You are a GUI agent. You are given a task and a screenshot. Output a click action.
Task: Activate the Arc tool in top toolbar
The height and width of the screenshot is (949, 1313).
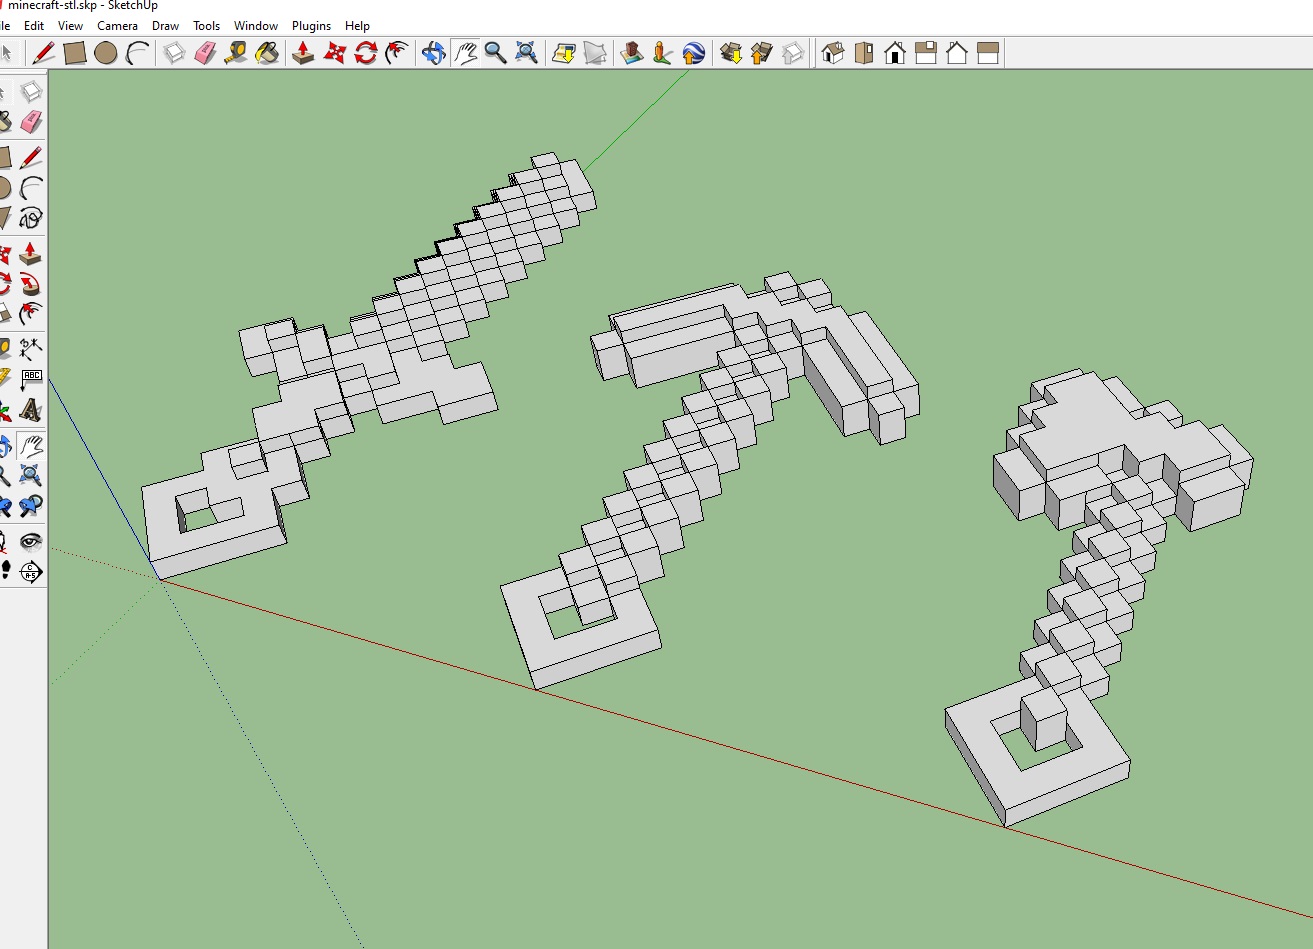click(137, 53)
